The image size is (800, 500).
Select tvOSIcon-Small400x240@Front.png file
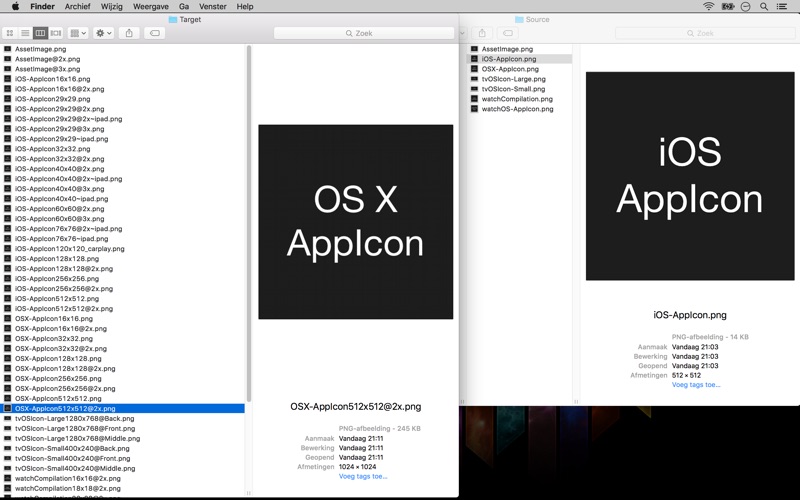123,459
